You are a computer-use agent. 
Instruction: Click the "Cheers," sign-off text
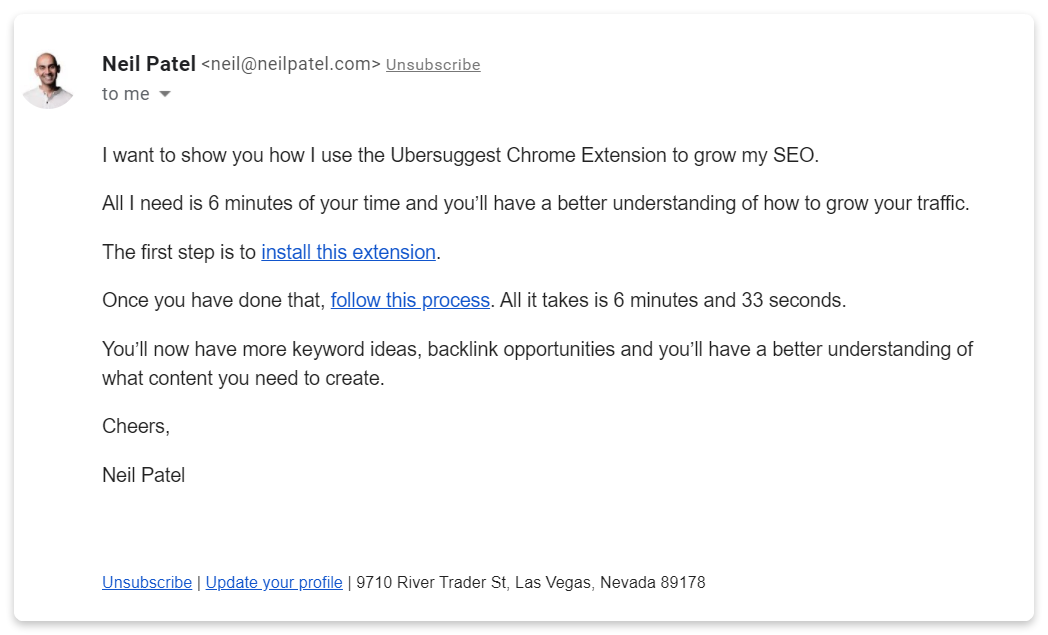point(136,426)
